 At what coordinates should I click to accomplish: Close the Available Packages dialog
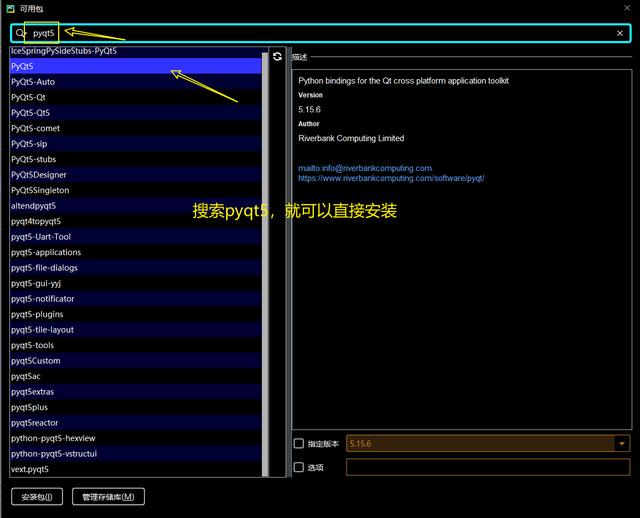[627, 8]
